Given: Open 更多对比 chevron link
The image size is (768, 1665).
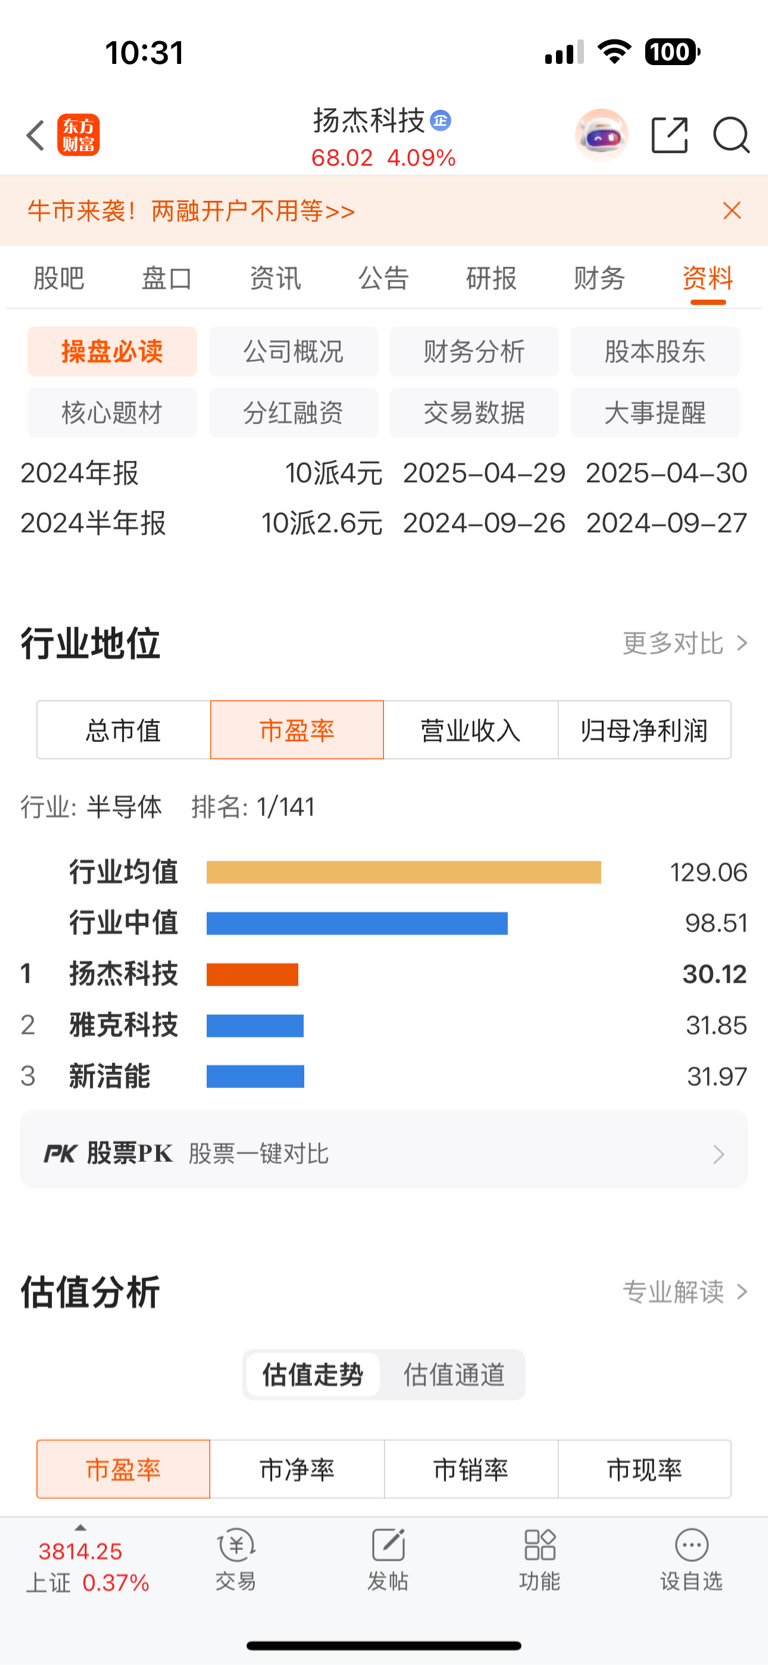Looking at the screenshot, I should pyautogui.click(x=685, y=643).
